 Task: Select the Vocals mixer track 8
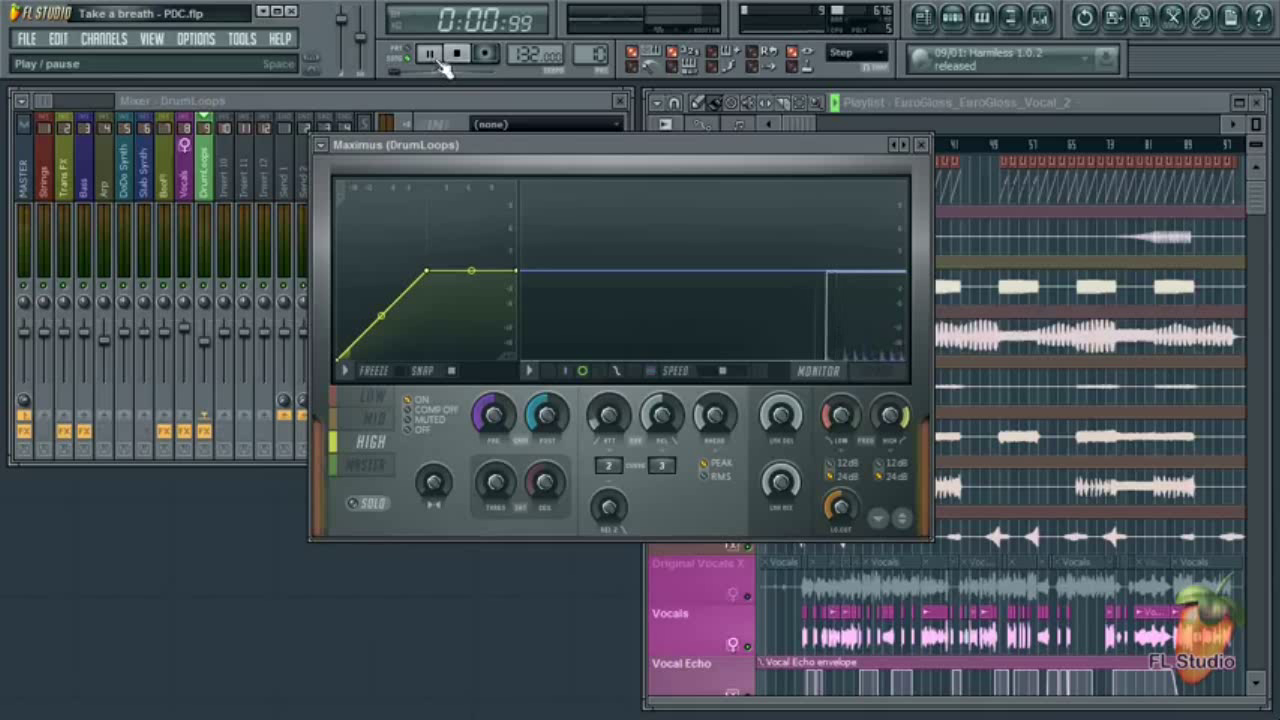point(184,160)
